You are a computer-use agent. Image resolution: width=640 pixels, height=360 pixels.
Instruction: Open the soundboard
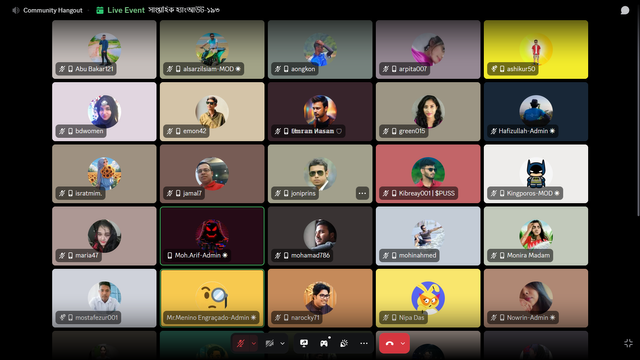click(x=344, y=344)
